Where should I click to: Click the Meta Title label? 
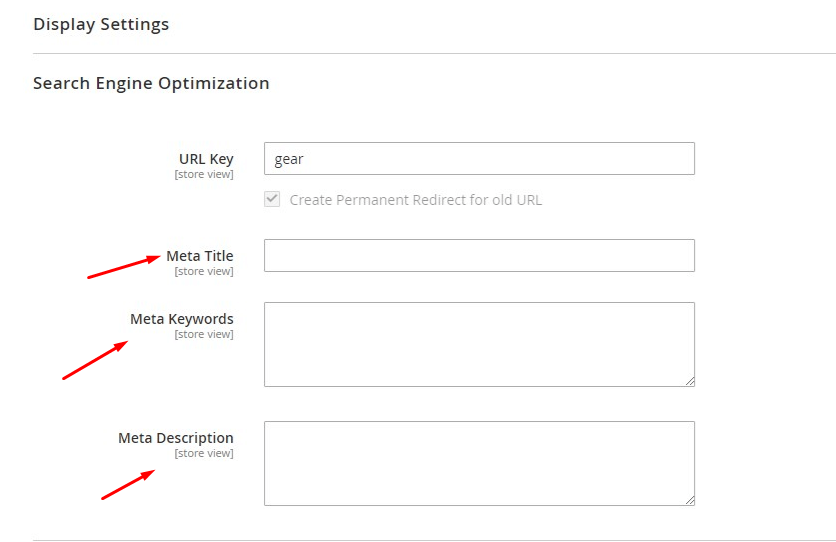click(x=199, y=256)
